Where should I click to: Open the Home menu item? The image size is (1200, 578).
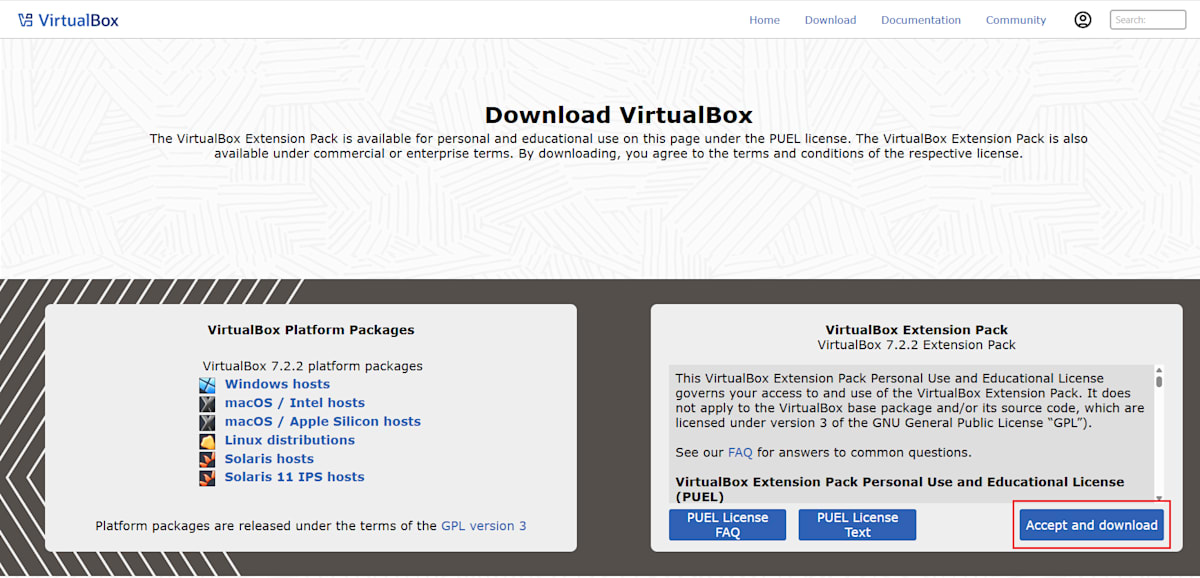(x=764, y=19)
